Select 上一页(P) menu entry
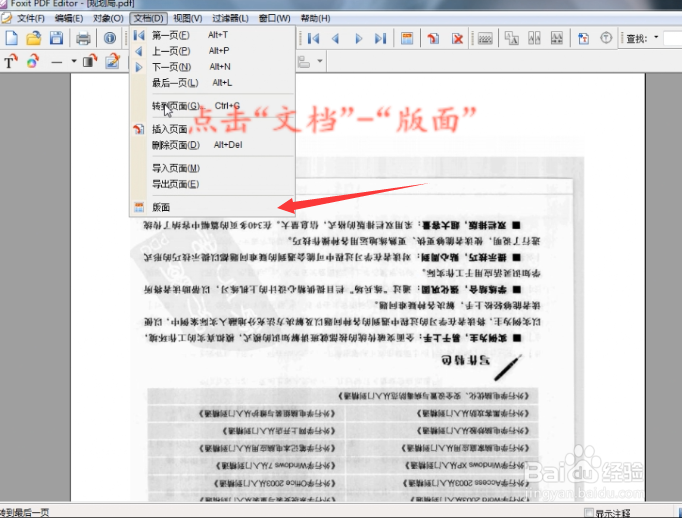 coord(213,51)
